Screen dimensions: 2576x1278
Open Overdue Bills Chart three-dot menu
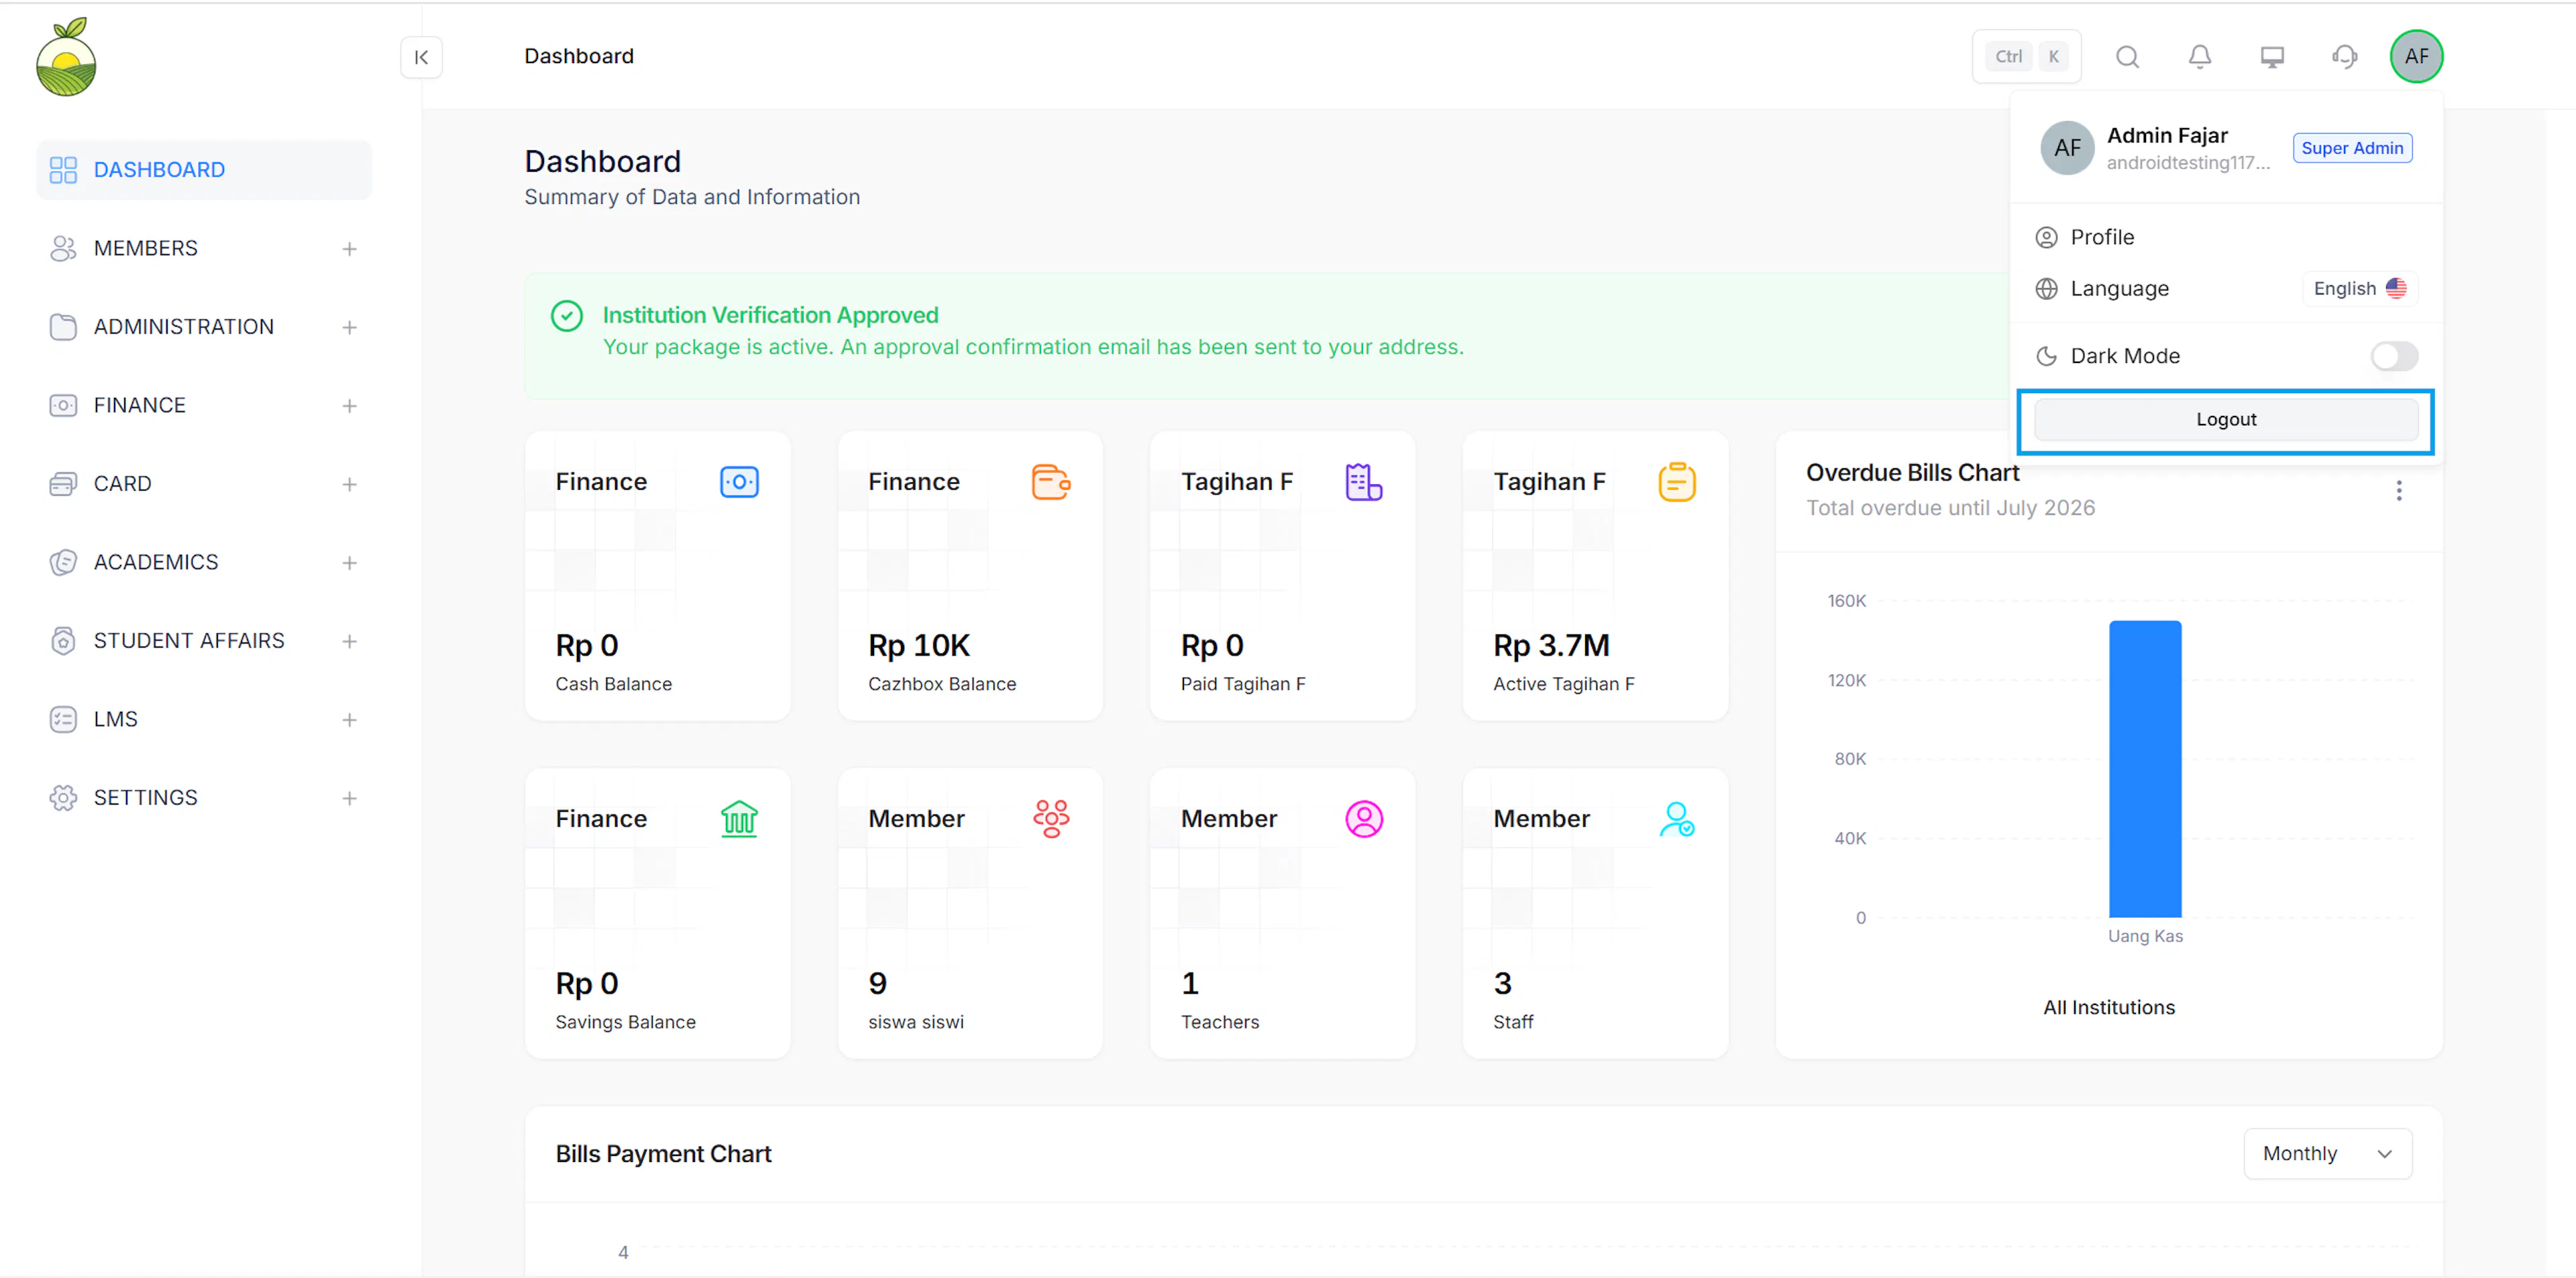pos(2398,490)
